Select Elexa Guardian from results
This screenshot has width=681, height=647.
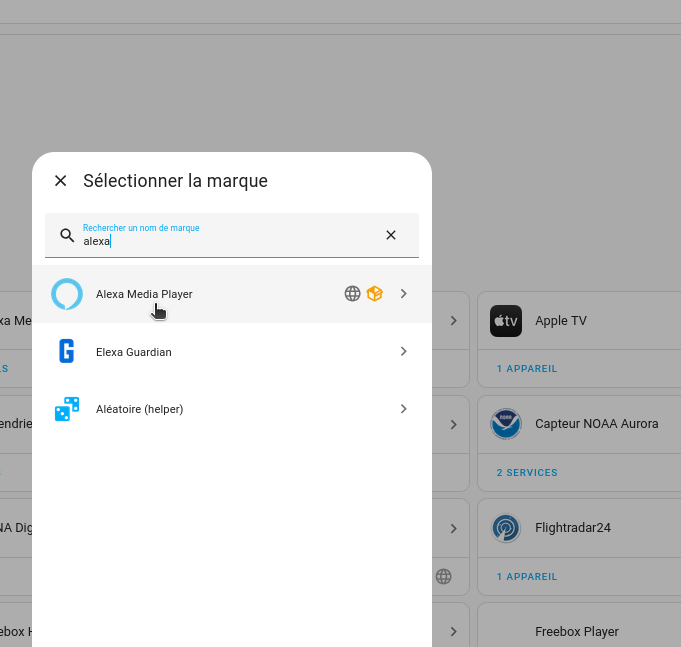click(x=232, y=351)
